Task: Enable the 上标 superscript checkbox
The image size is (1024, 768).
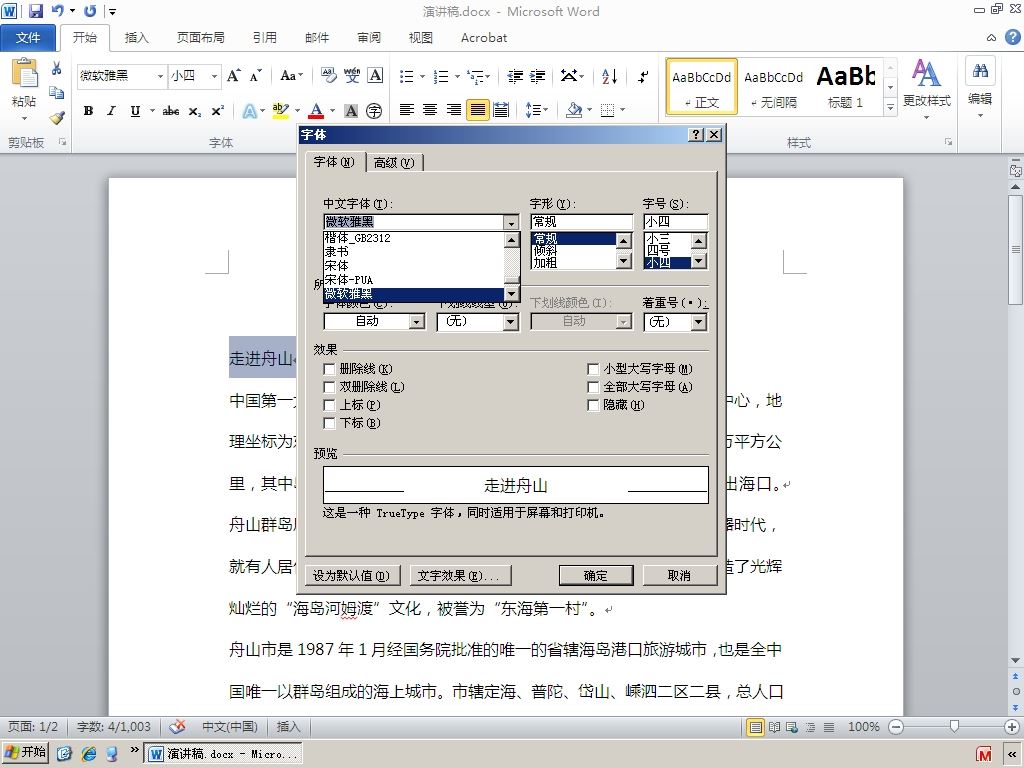Action: point(329,405)
